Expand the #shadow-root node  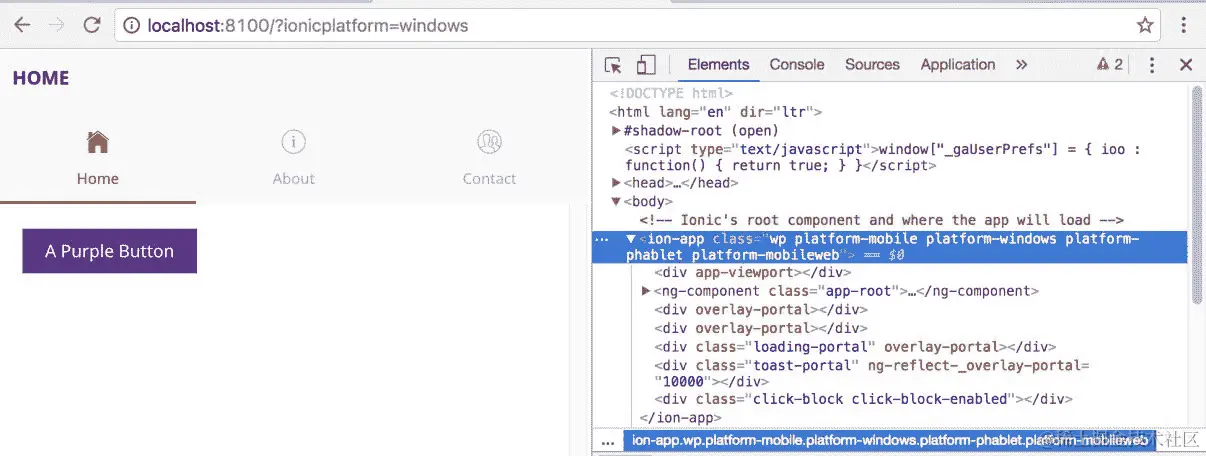coord(616,130)
